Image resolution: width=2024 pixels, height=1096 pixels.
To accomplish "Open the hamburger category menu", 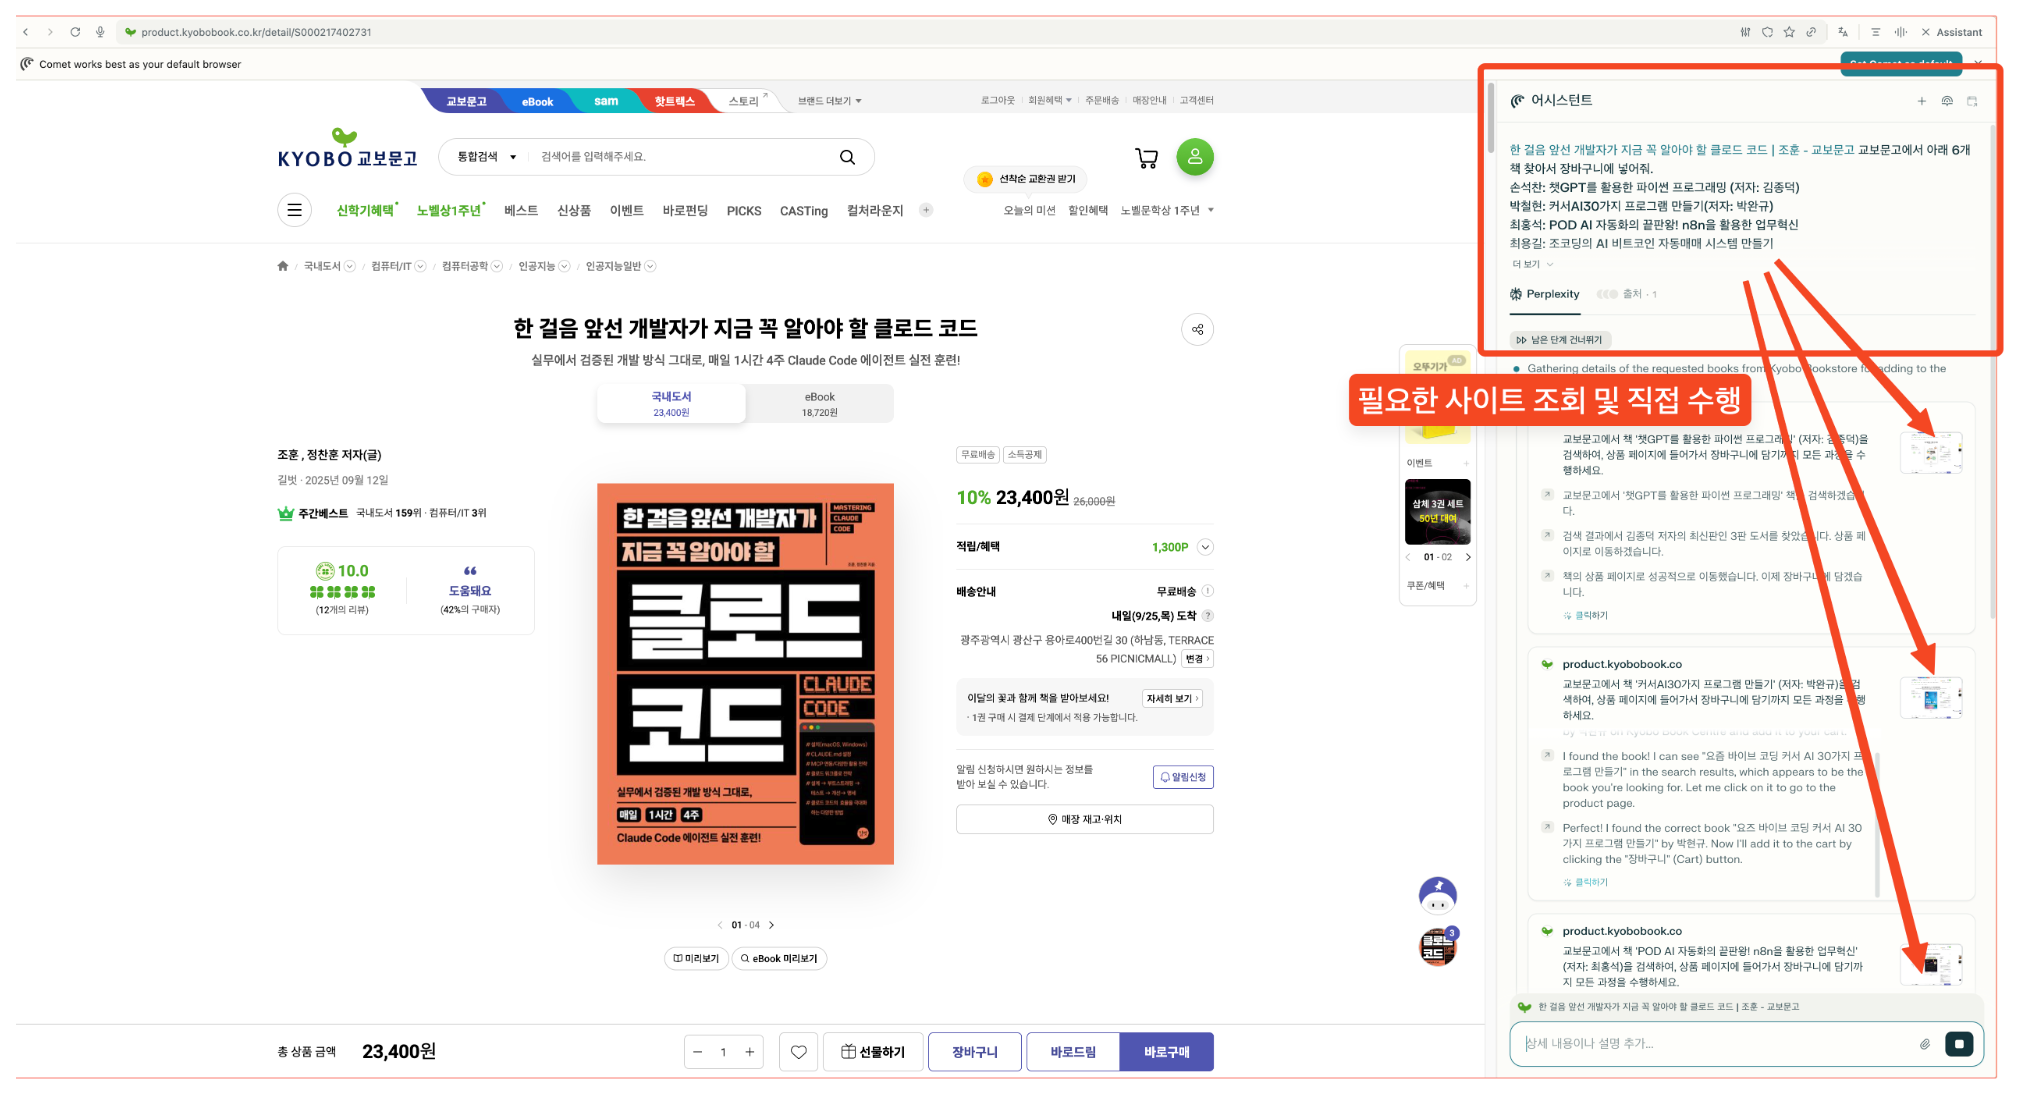I will pyautogui.click(x=294, y=210).
